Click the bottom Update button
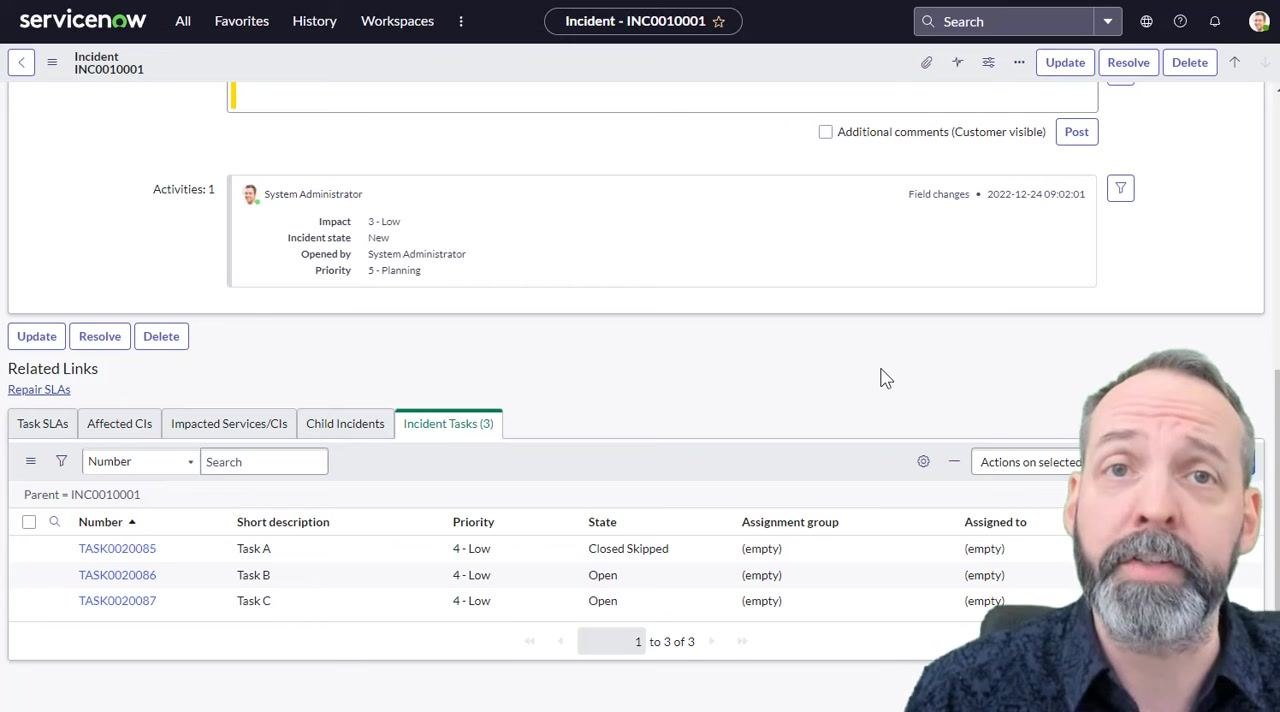 37,336
